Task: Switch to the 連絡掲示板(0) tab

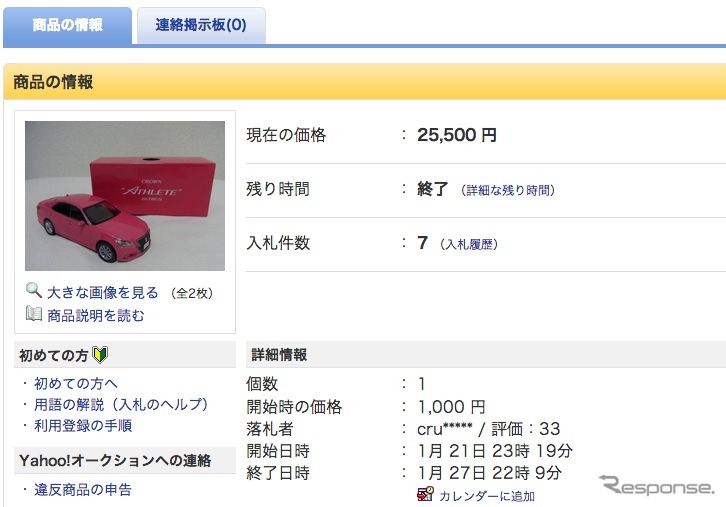Action: point(201,25)
